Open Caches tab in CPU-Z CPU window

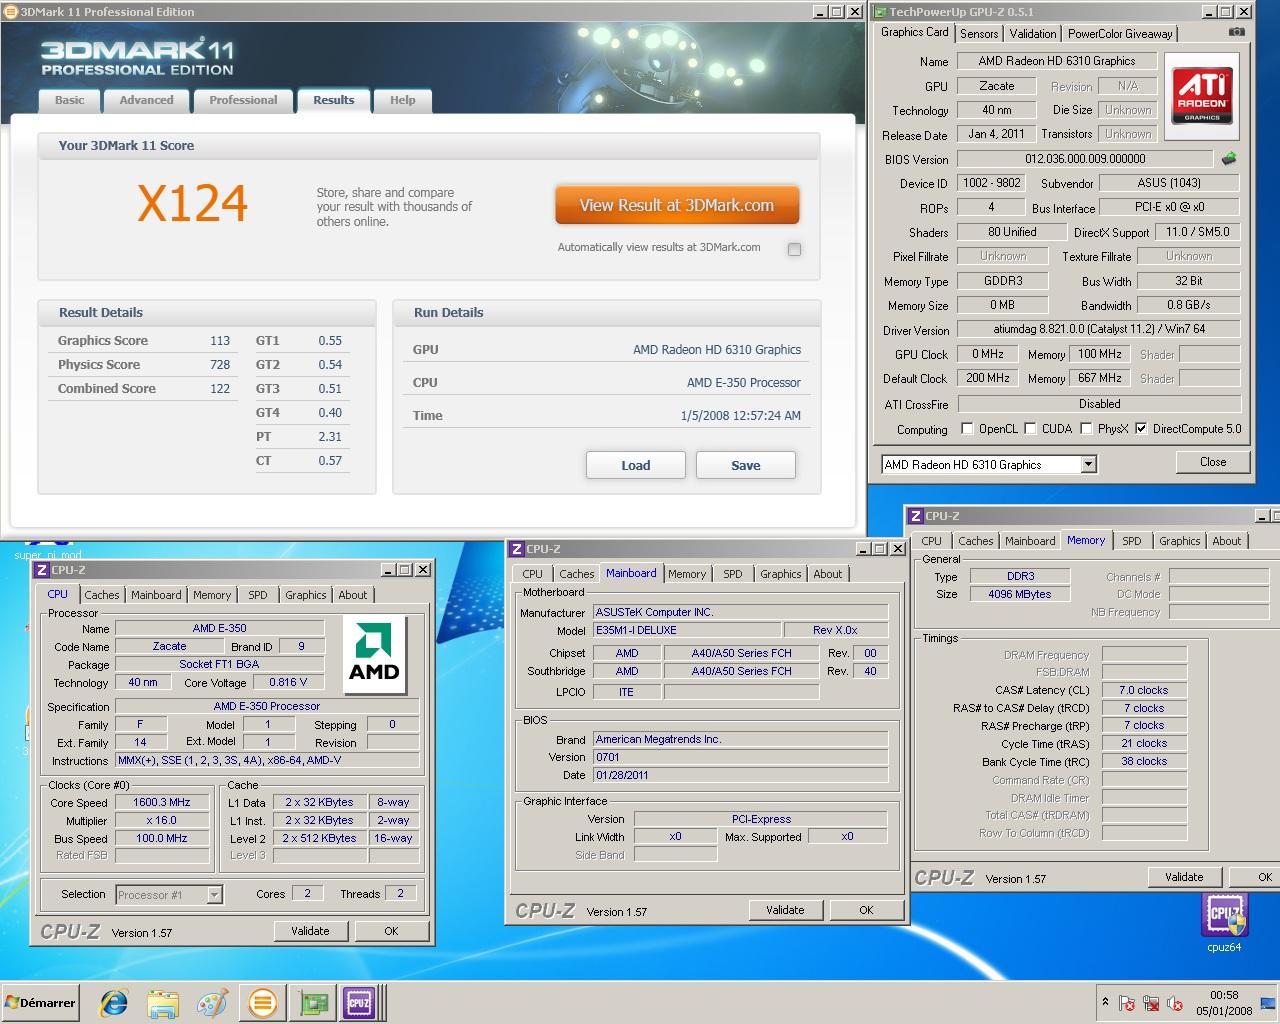(102, 595)
